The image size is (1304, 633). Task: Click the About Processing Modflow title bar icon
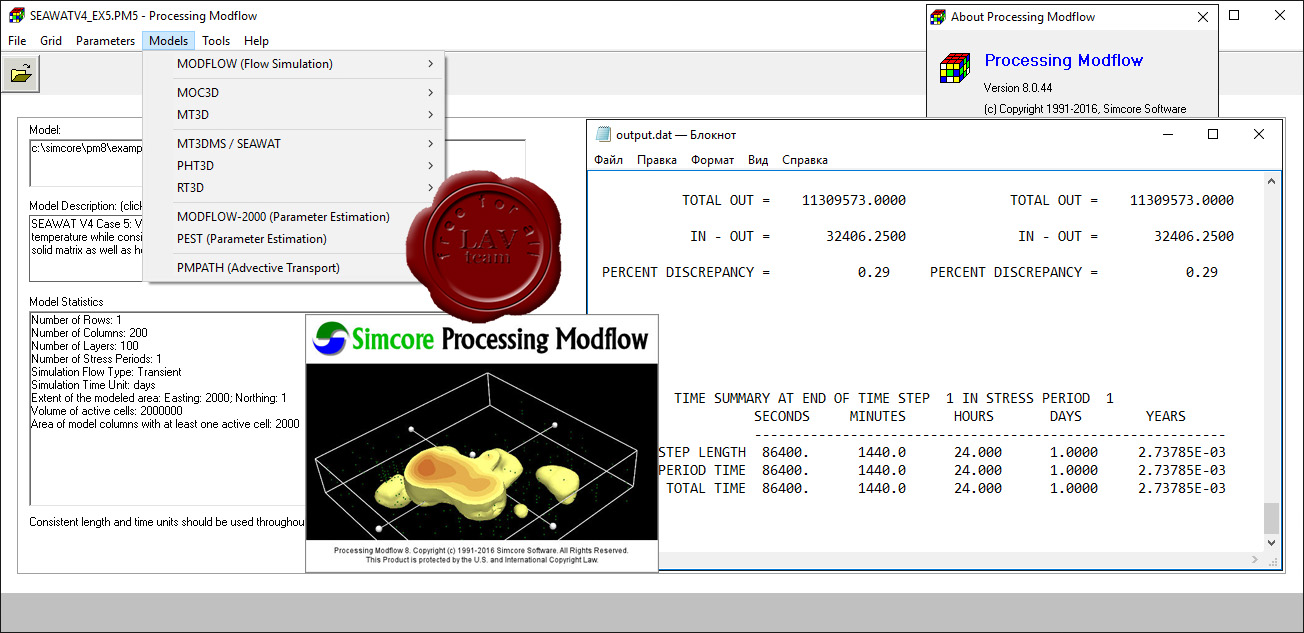coord(938,16)
